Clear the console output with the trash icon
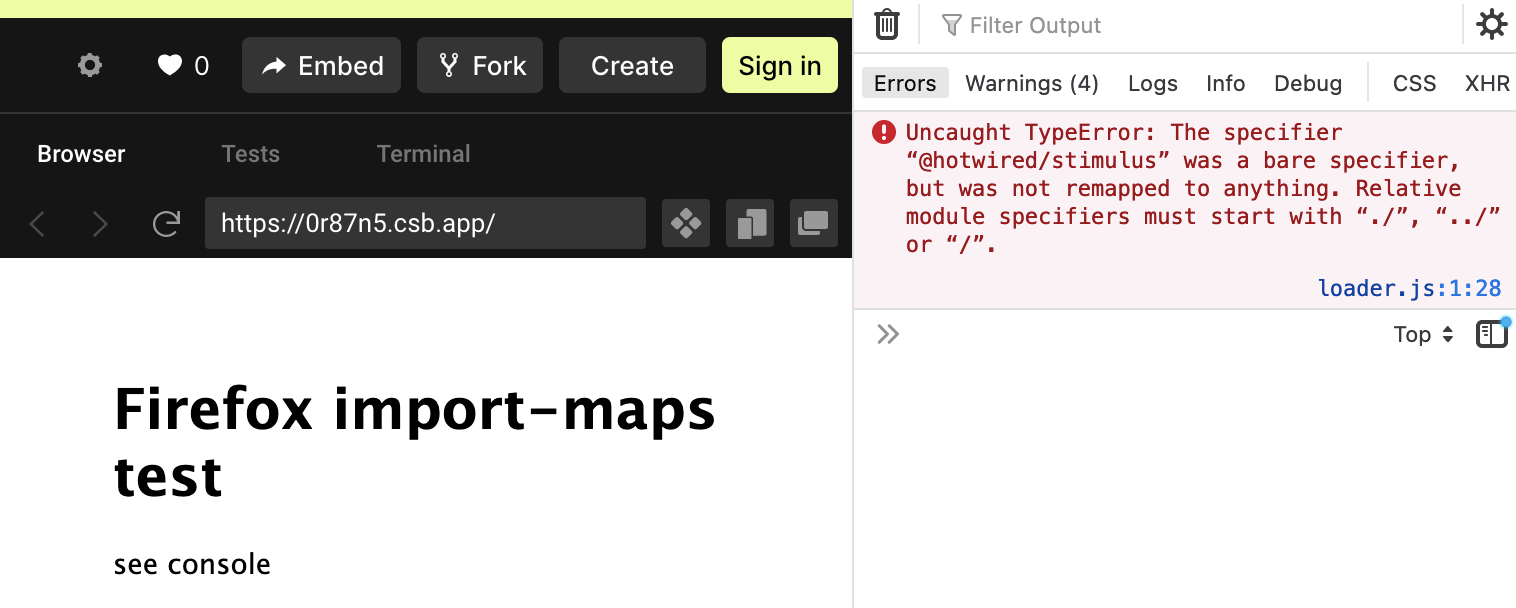The height and width of the screenshot is (608, 1516). pyautogui.click(x=886, y=24)
